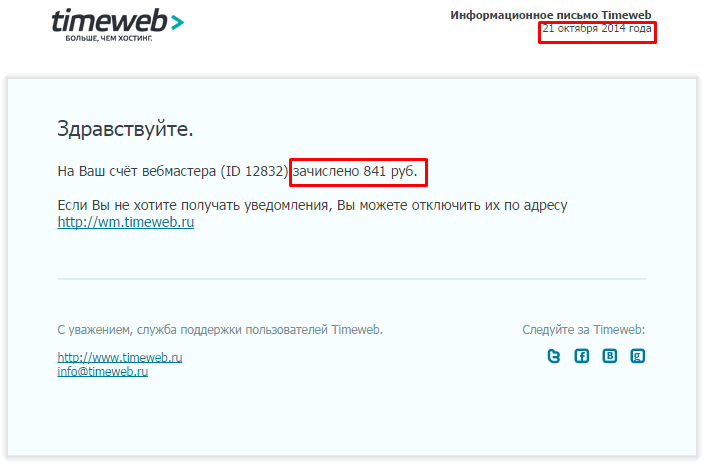706x466 pixels.
Task: Open the http://wm.timeweb.ru link
Action: 126,222
